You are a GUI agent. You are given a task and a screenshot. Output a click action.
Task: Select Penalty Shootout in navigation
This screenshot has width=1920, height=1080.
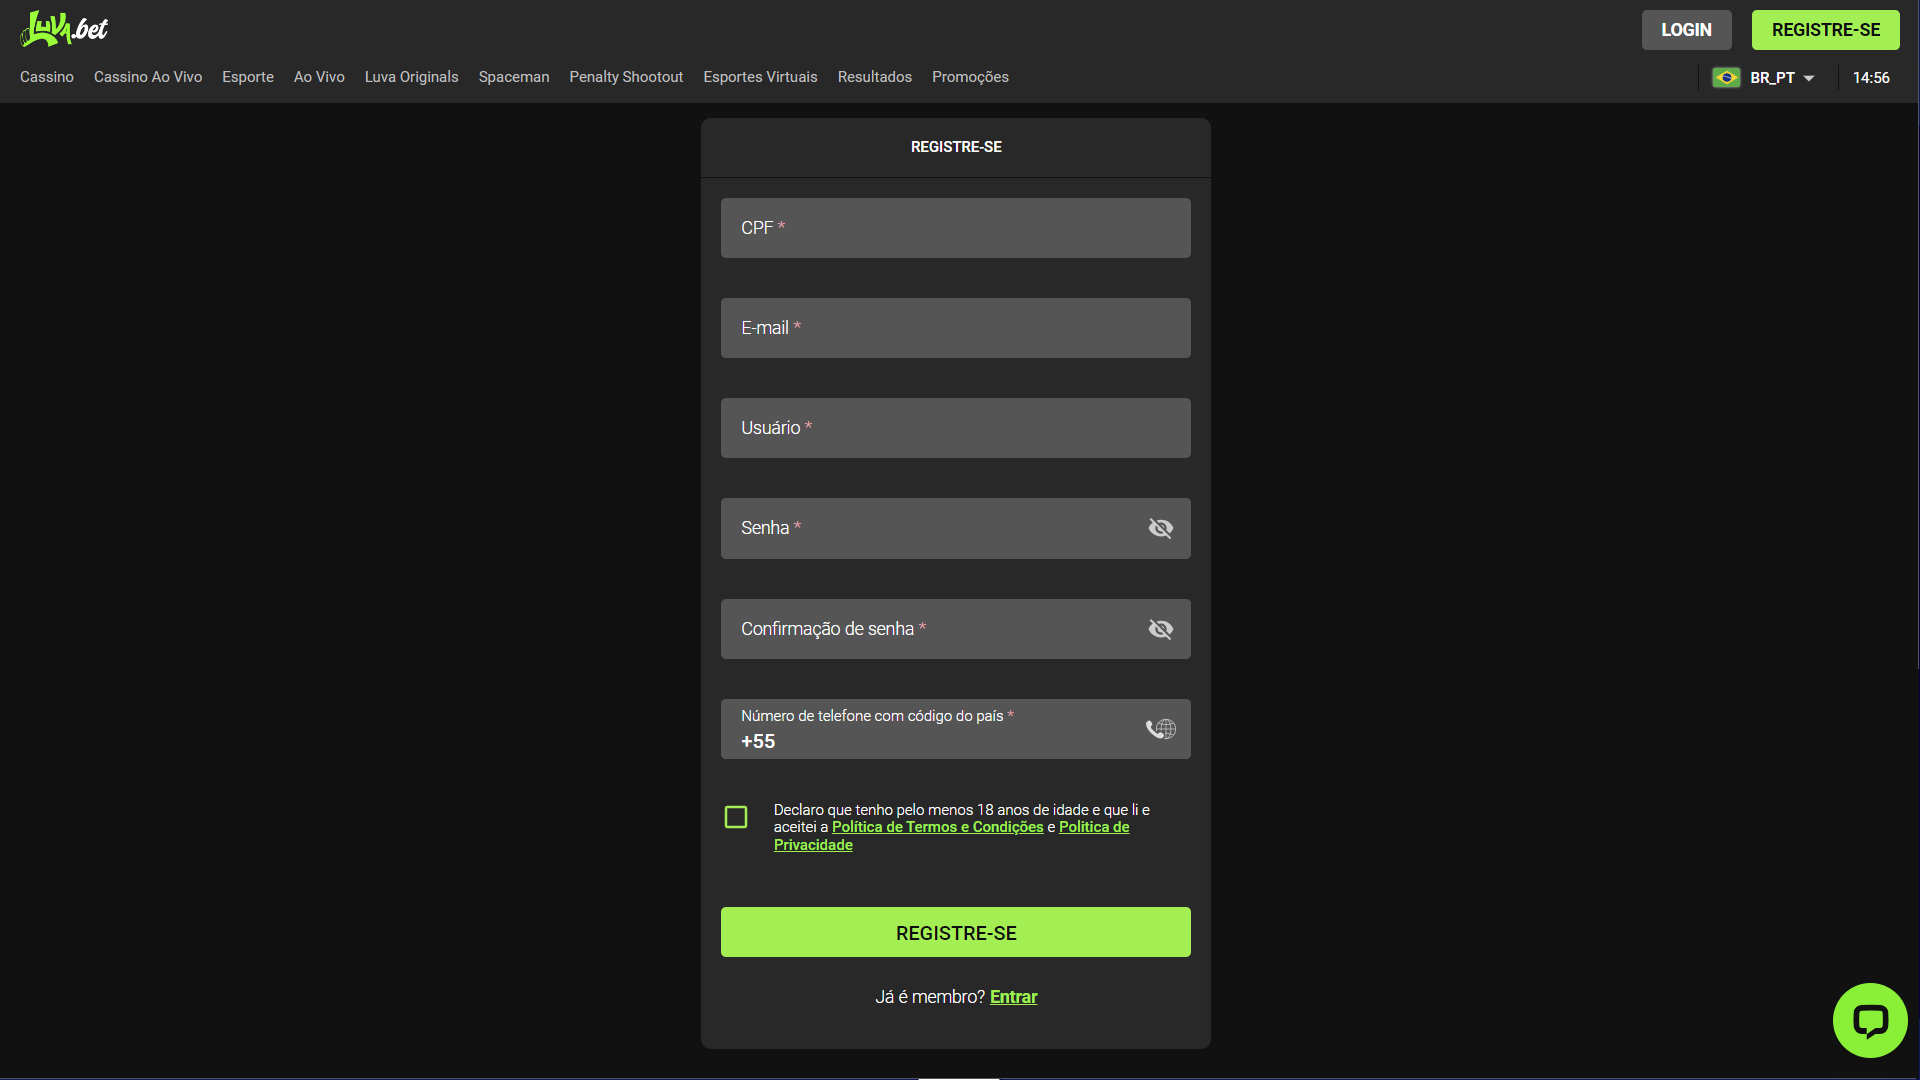pos(626,77)
